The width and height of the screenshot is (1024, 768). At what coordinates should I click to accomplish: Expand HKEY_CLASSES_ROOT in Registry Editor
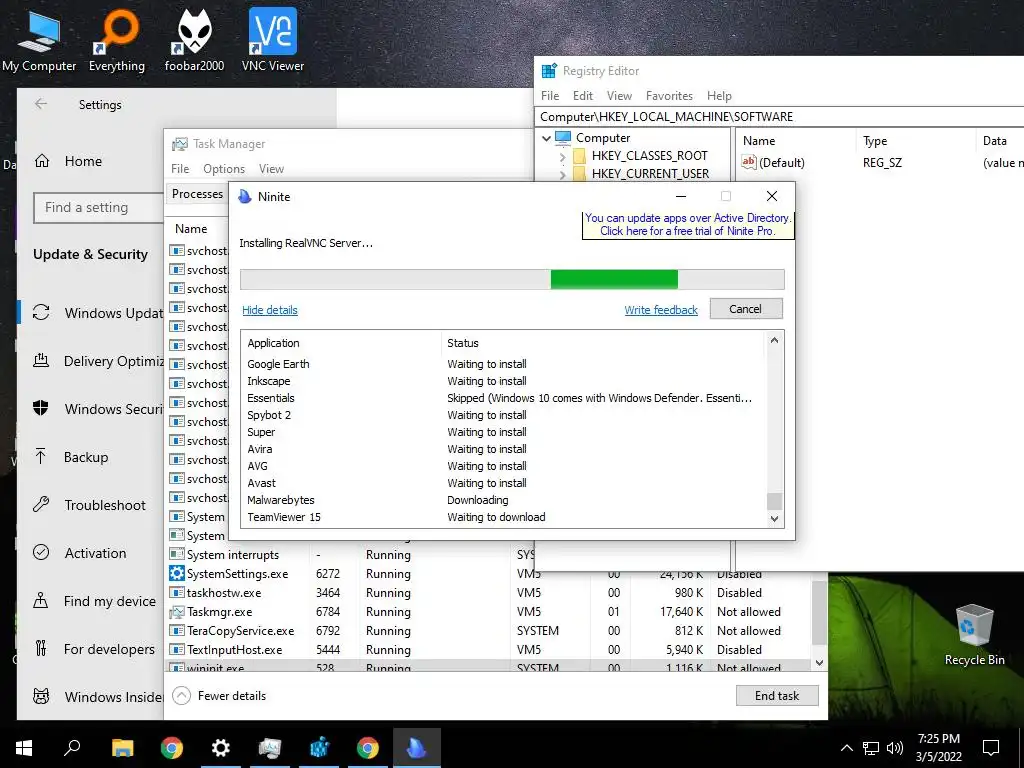pos(563,157)
